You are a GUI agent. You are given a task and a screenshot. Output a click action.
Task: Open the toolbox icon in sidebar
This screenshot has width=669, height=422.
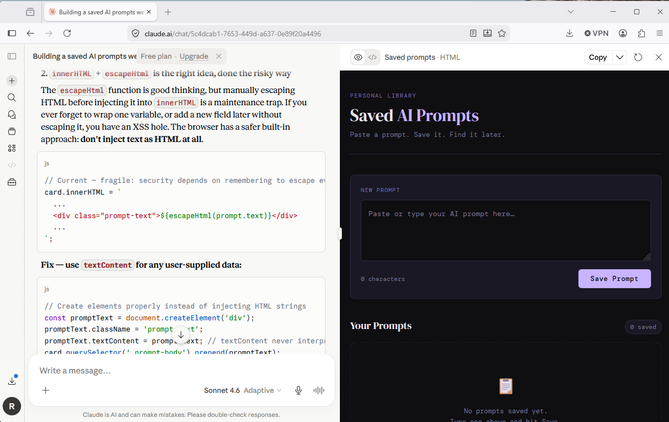click(12, 182)
